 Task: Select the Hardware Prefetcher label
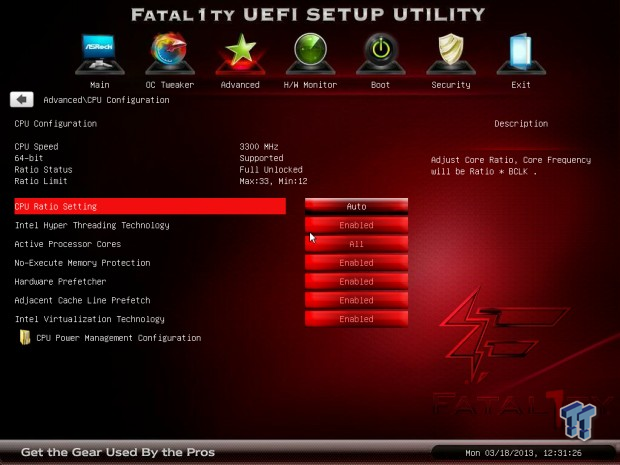pyautogui.click(x=60, y=282)
